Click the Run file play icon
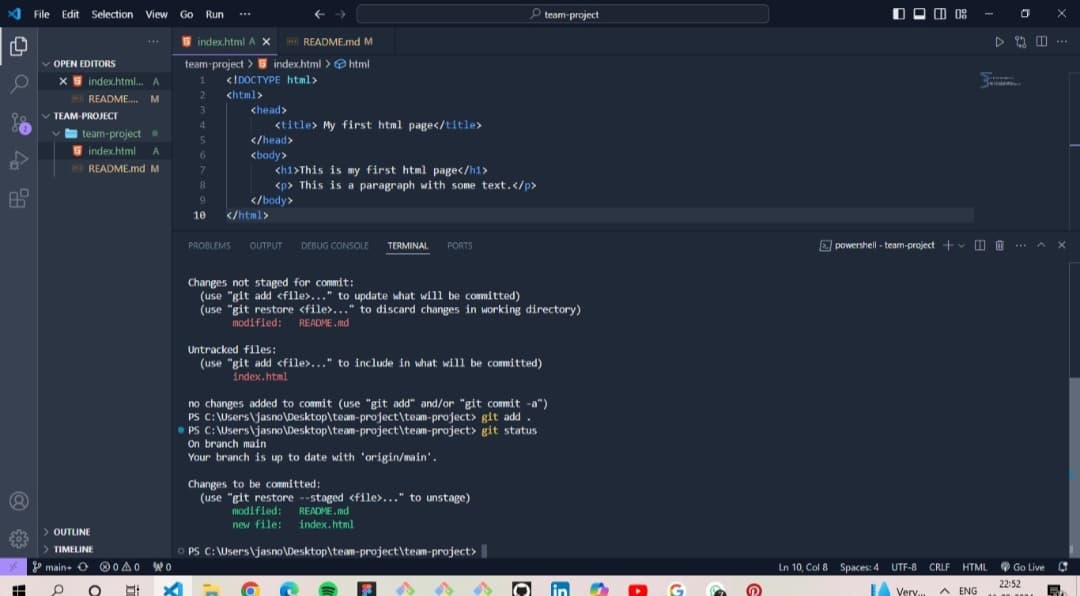The image size is (1080, 596). (998, 42)
